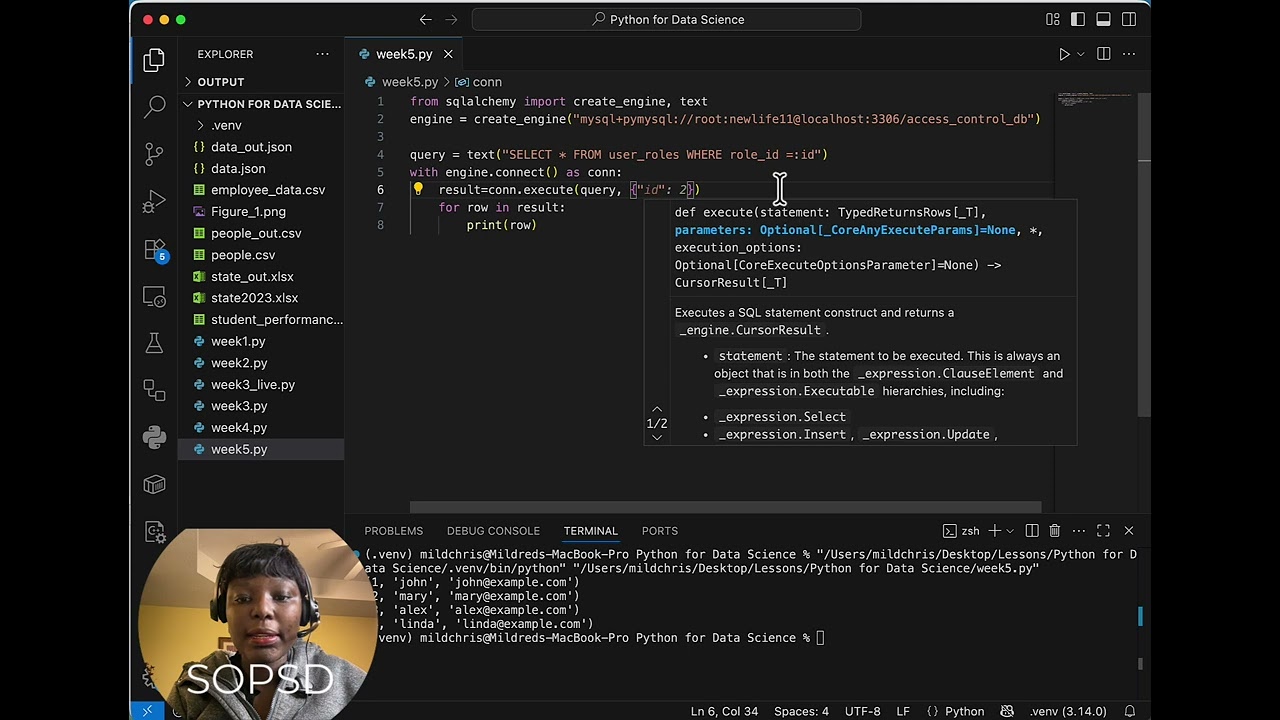Click the Customize Layout icon in title bar
The width and height of the screenshot is (1280, 720).
tap(1053, 19)
